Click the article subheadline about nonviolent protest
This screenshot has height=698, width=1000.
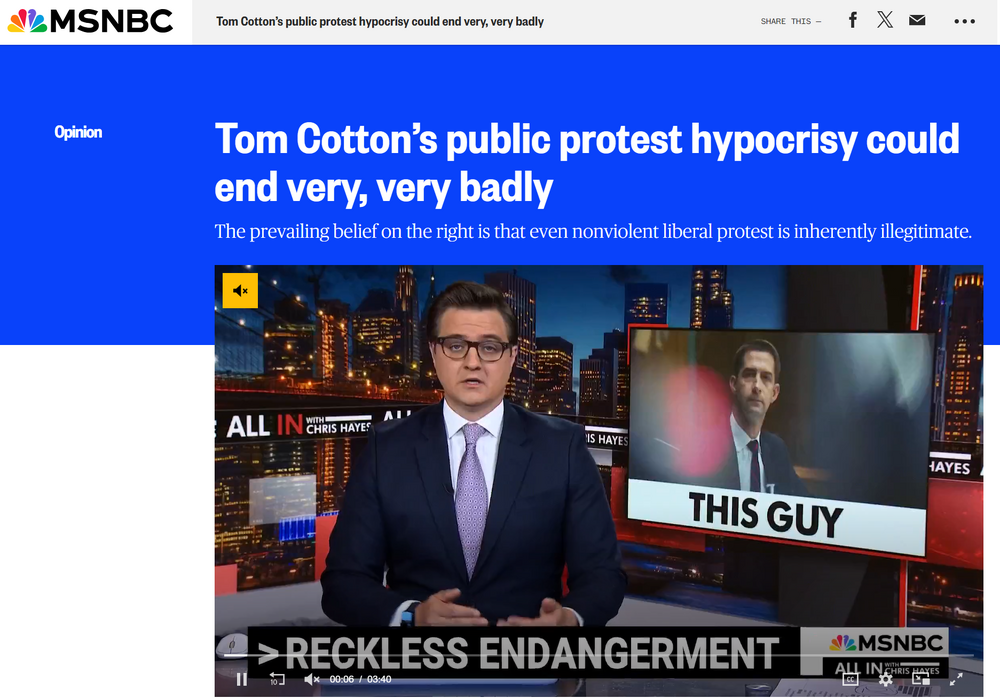coord(593,232)
